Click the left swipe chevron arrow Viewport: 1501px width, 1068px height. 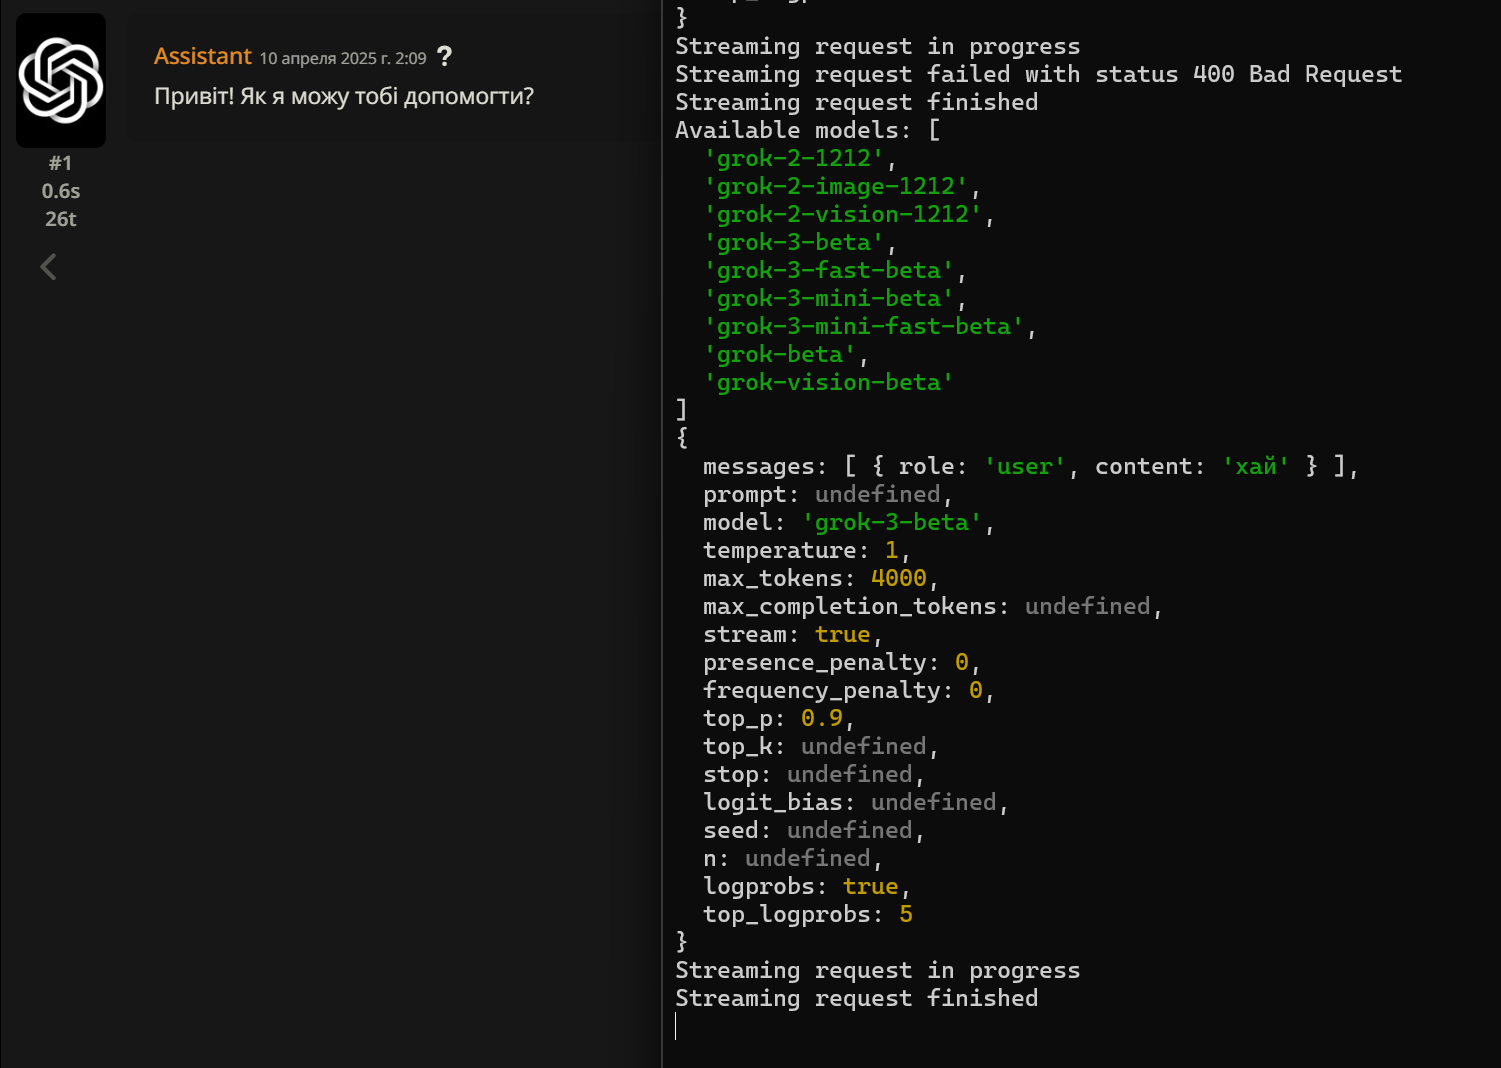point(48,267)
